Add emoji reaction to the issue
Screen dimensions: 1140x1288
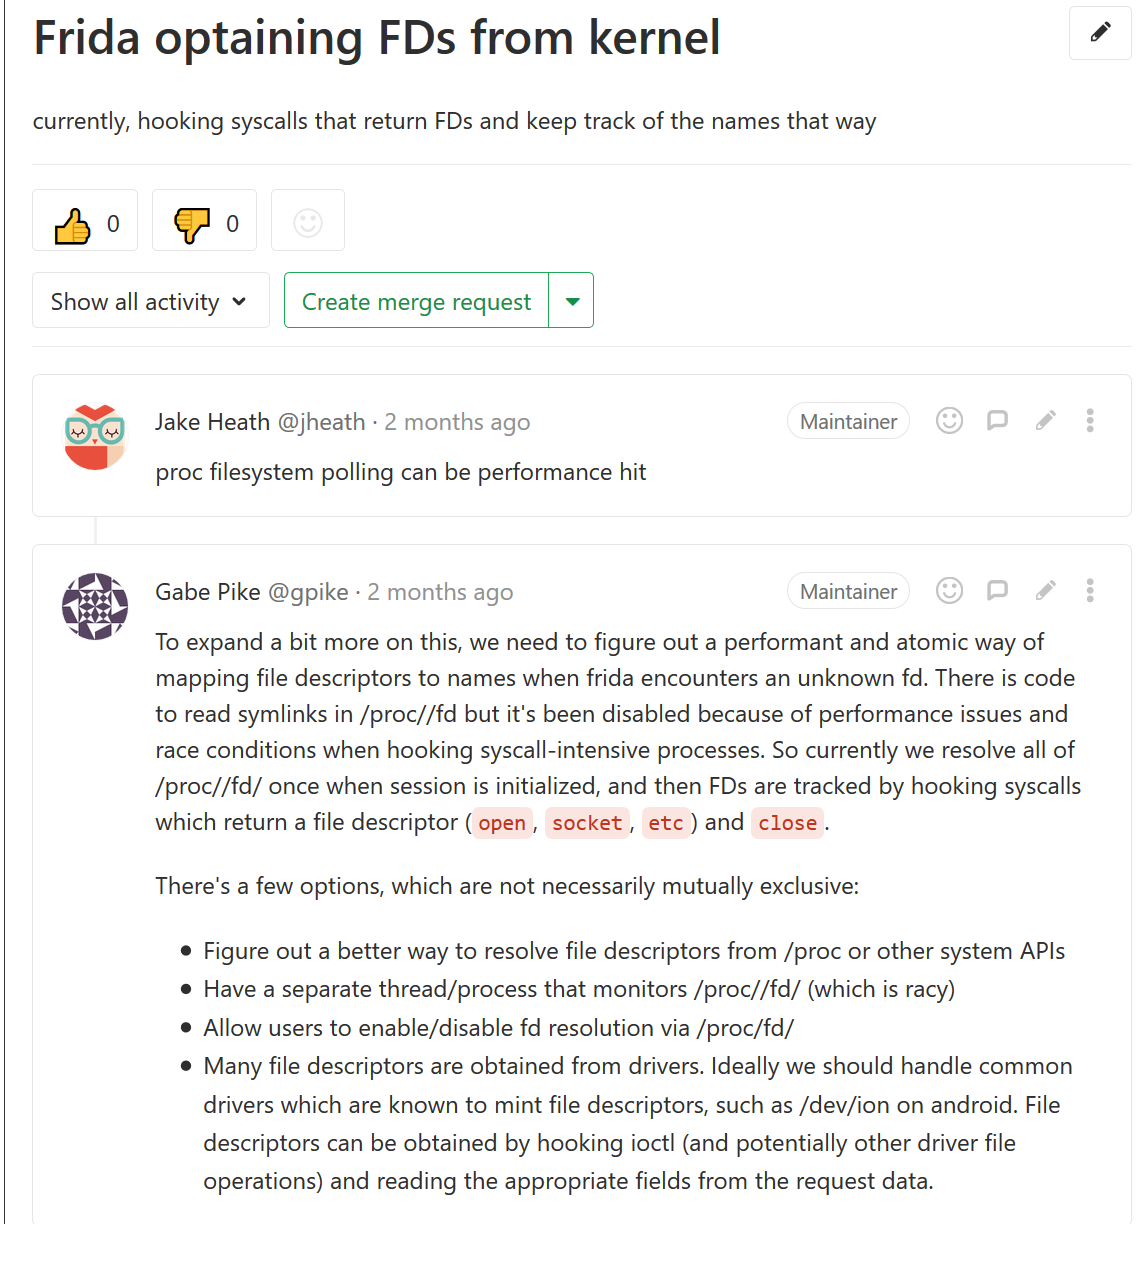click(x=308, y=220)
